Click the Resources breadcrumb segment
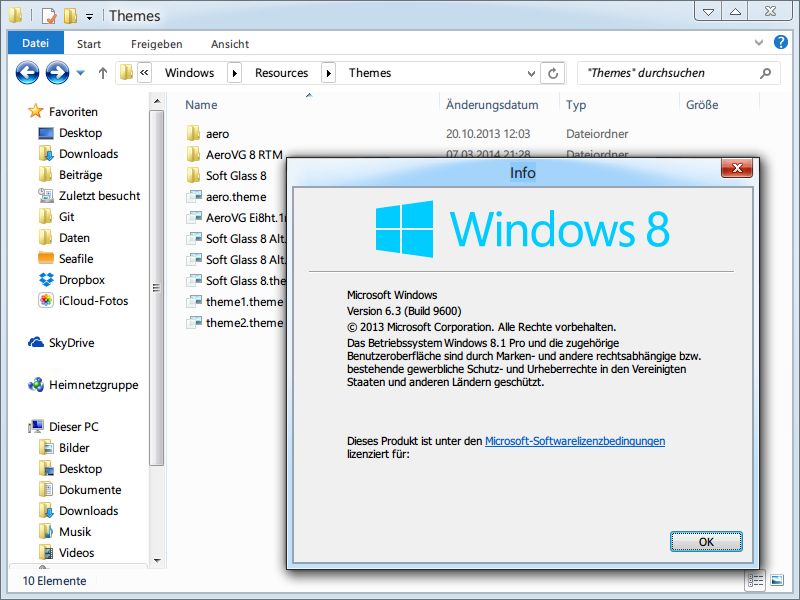 pos(282,73)
